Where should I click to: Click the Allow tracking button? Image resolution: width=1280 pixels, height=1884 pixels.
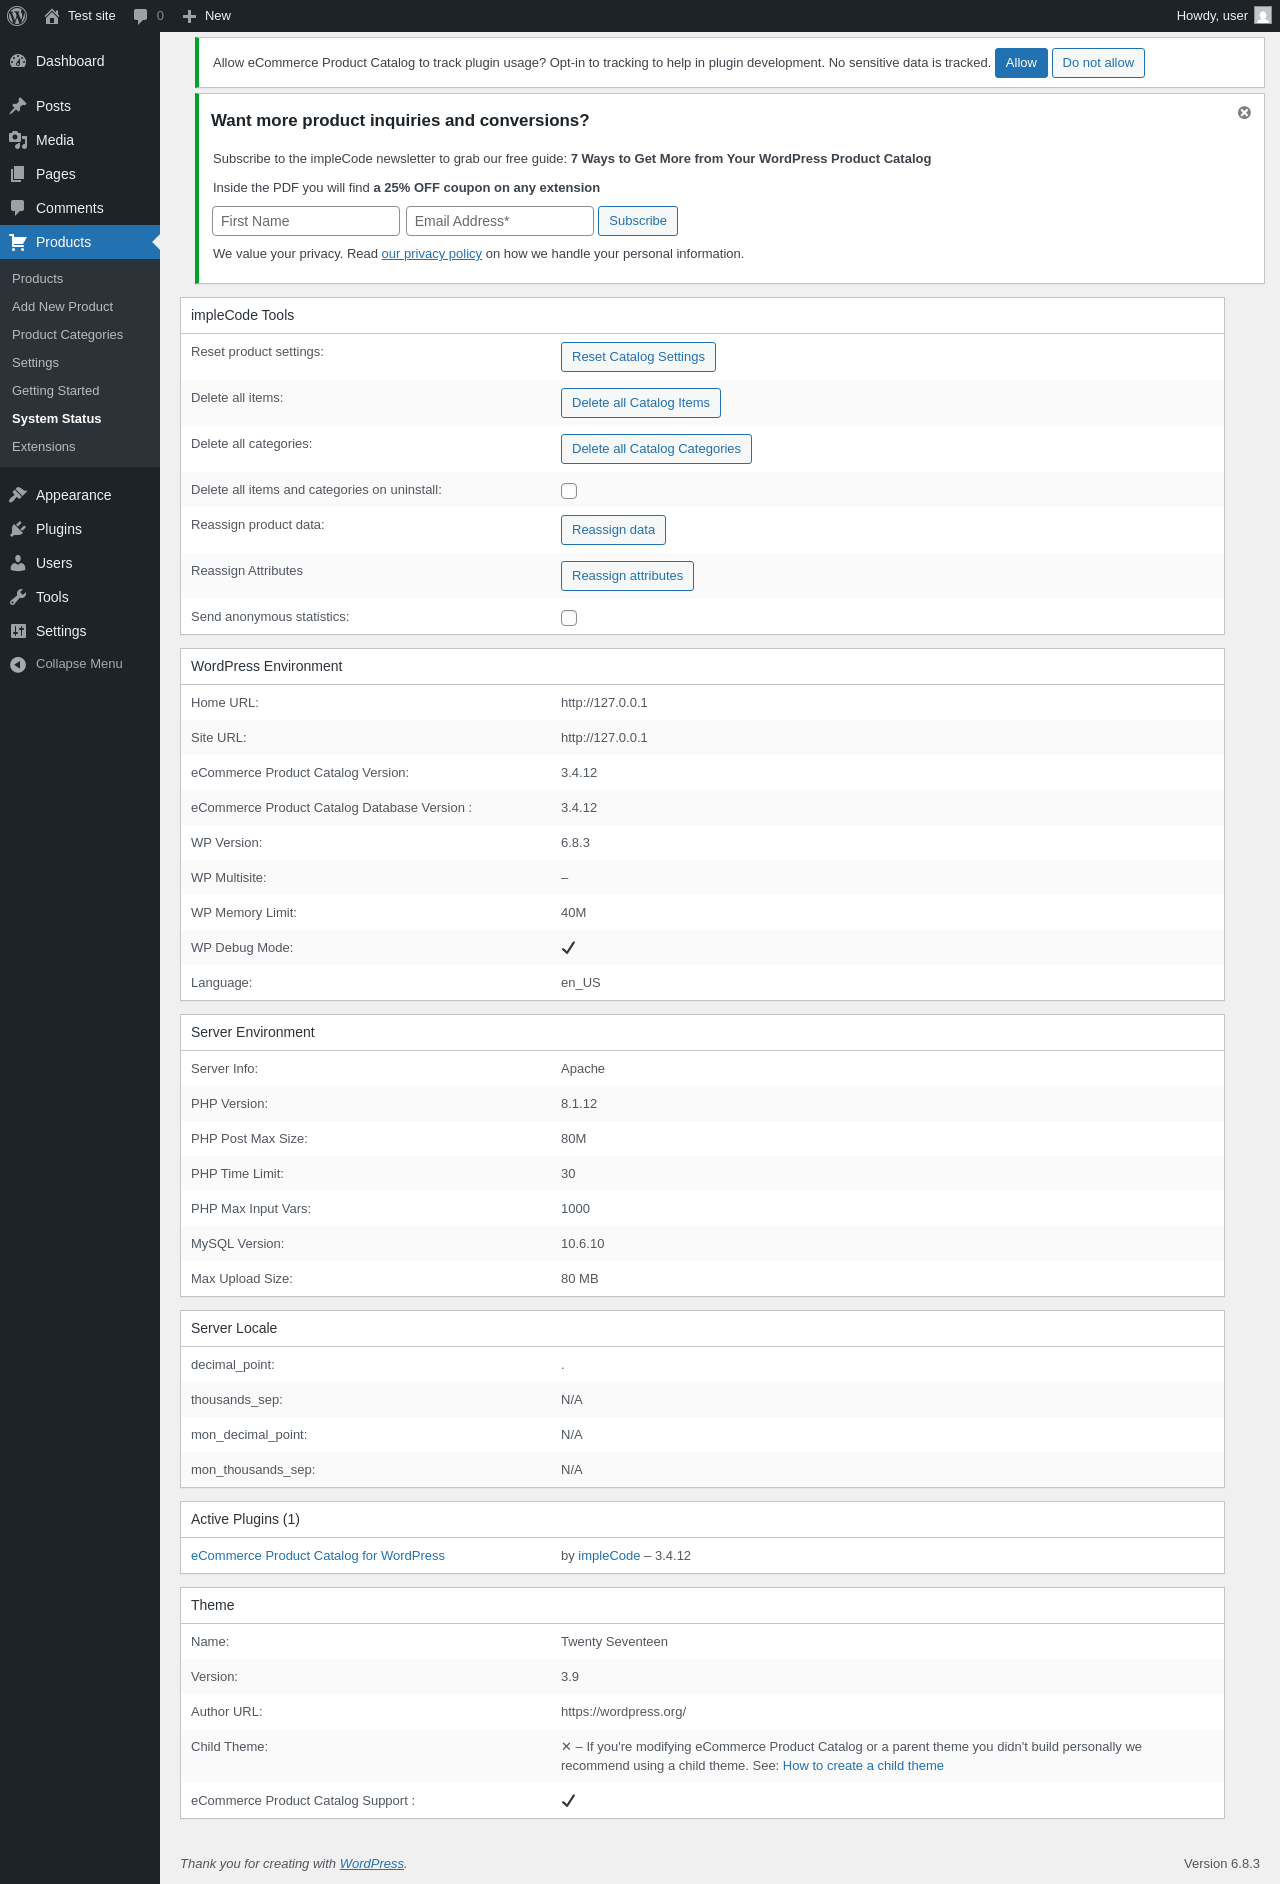1021,63
